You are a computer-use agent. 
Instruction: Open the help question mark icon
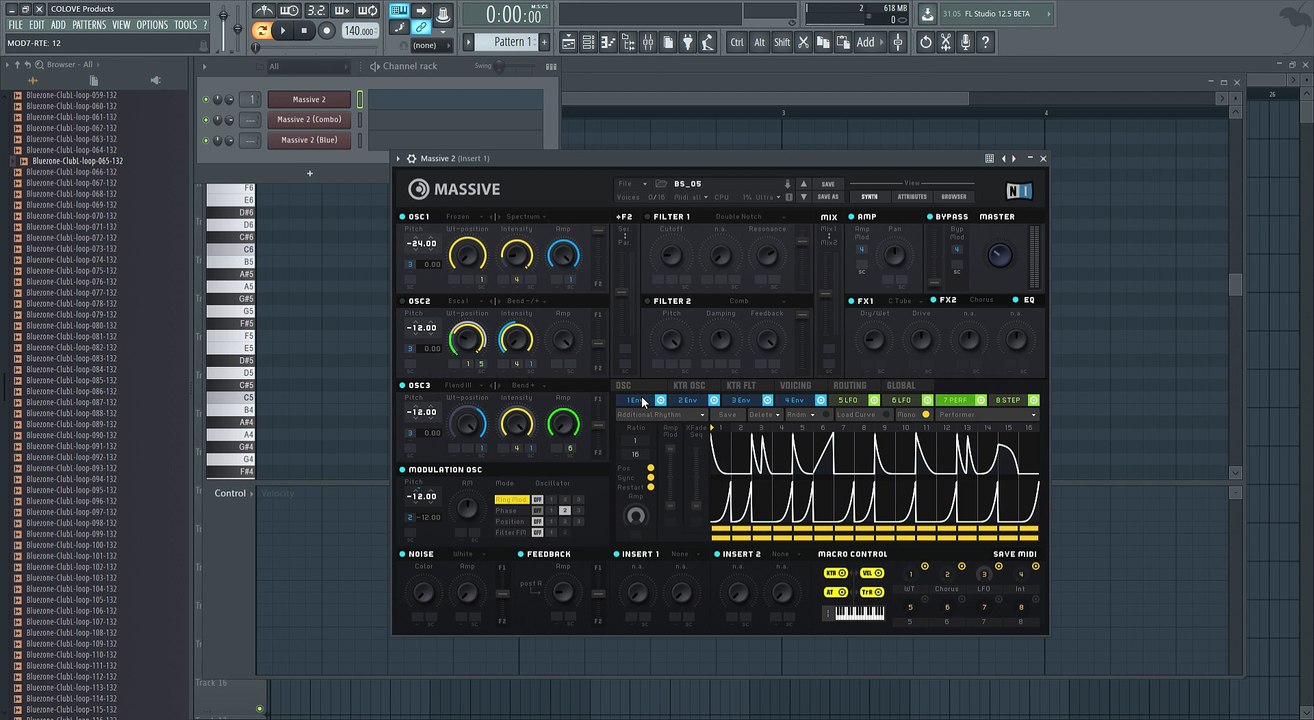pyautogui.click(x=986, y=42)
